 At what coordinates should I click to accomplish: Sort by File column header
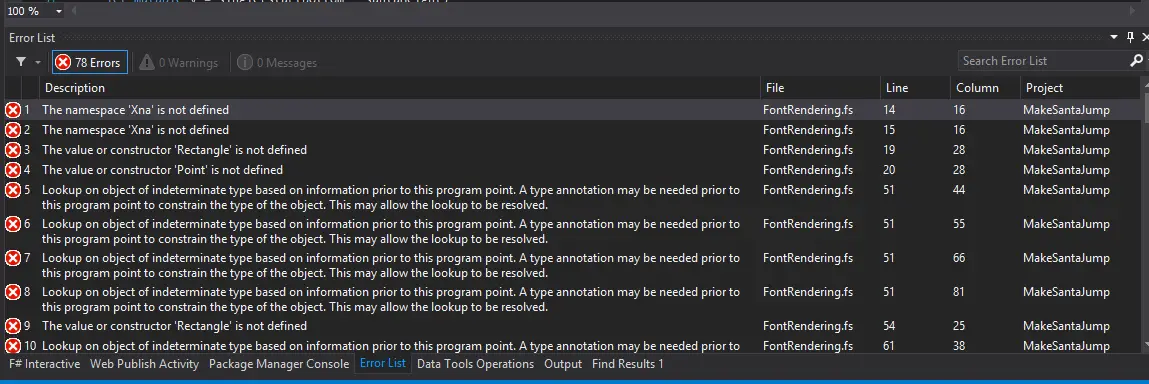click(x=819, y=88)
